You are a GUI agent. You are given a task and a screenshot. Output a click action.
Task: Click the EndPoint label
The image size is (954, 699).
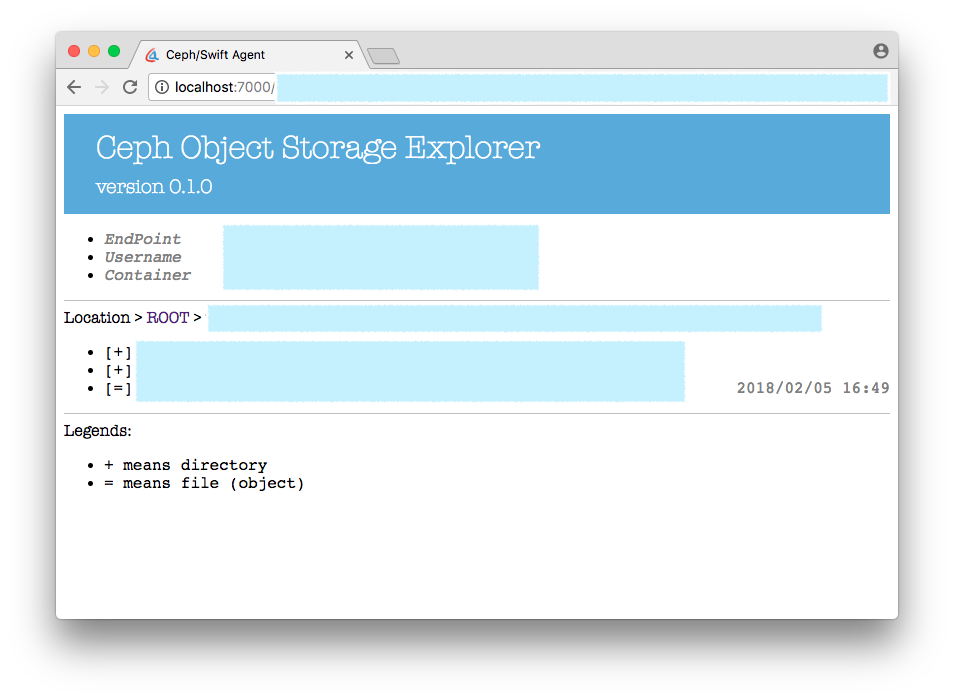(142, 239)
